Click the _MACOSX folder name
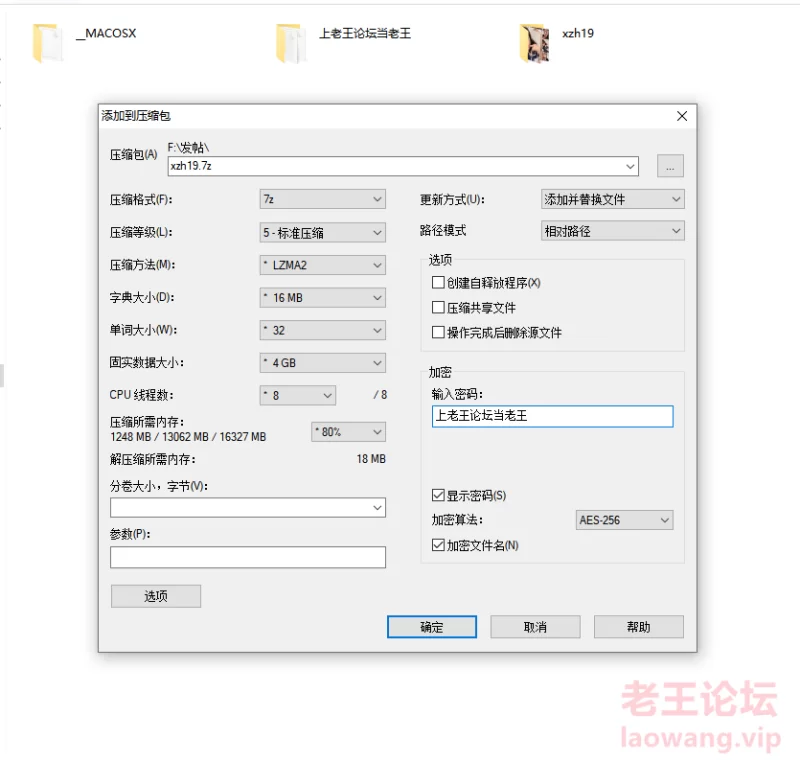Image resolution: width=800 pixels, height=762 pixels. pos(106,34)
